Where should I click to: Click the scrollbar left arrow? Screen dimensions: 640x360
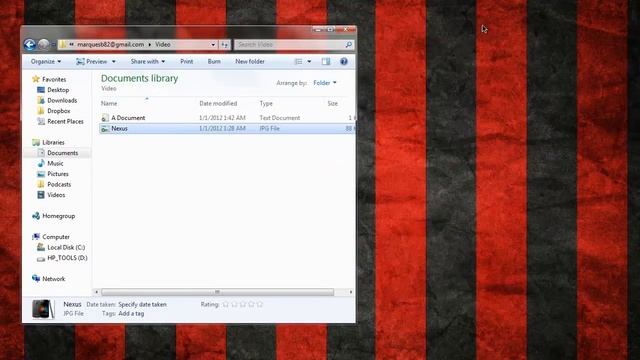click(x=96, y=292)
